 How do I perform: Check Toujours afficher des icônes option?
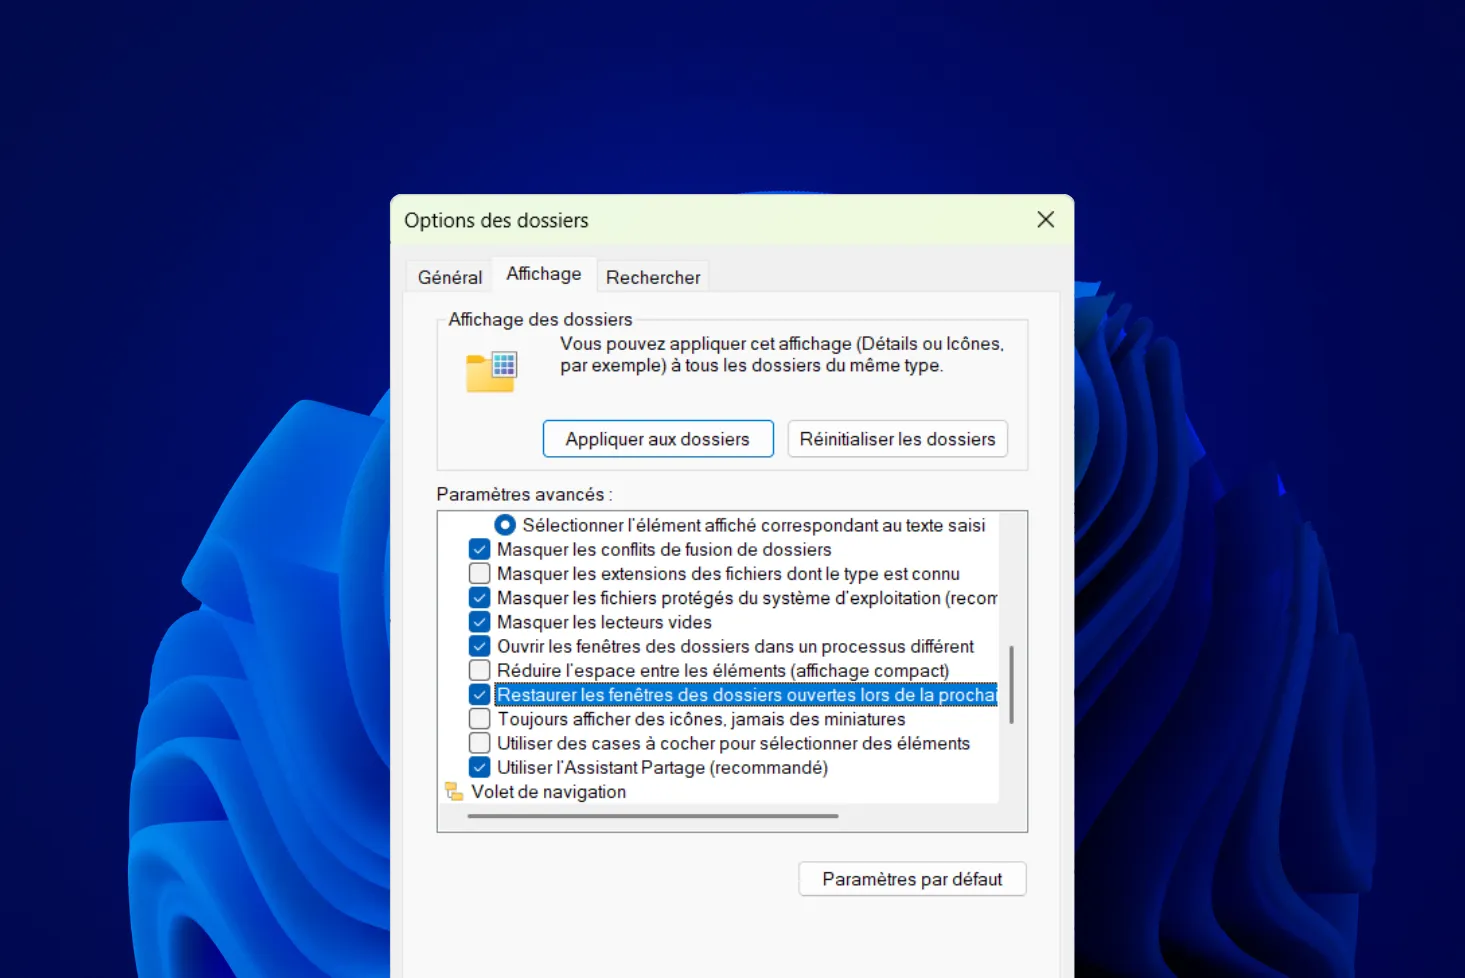(x=480, y=719)
